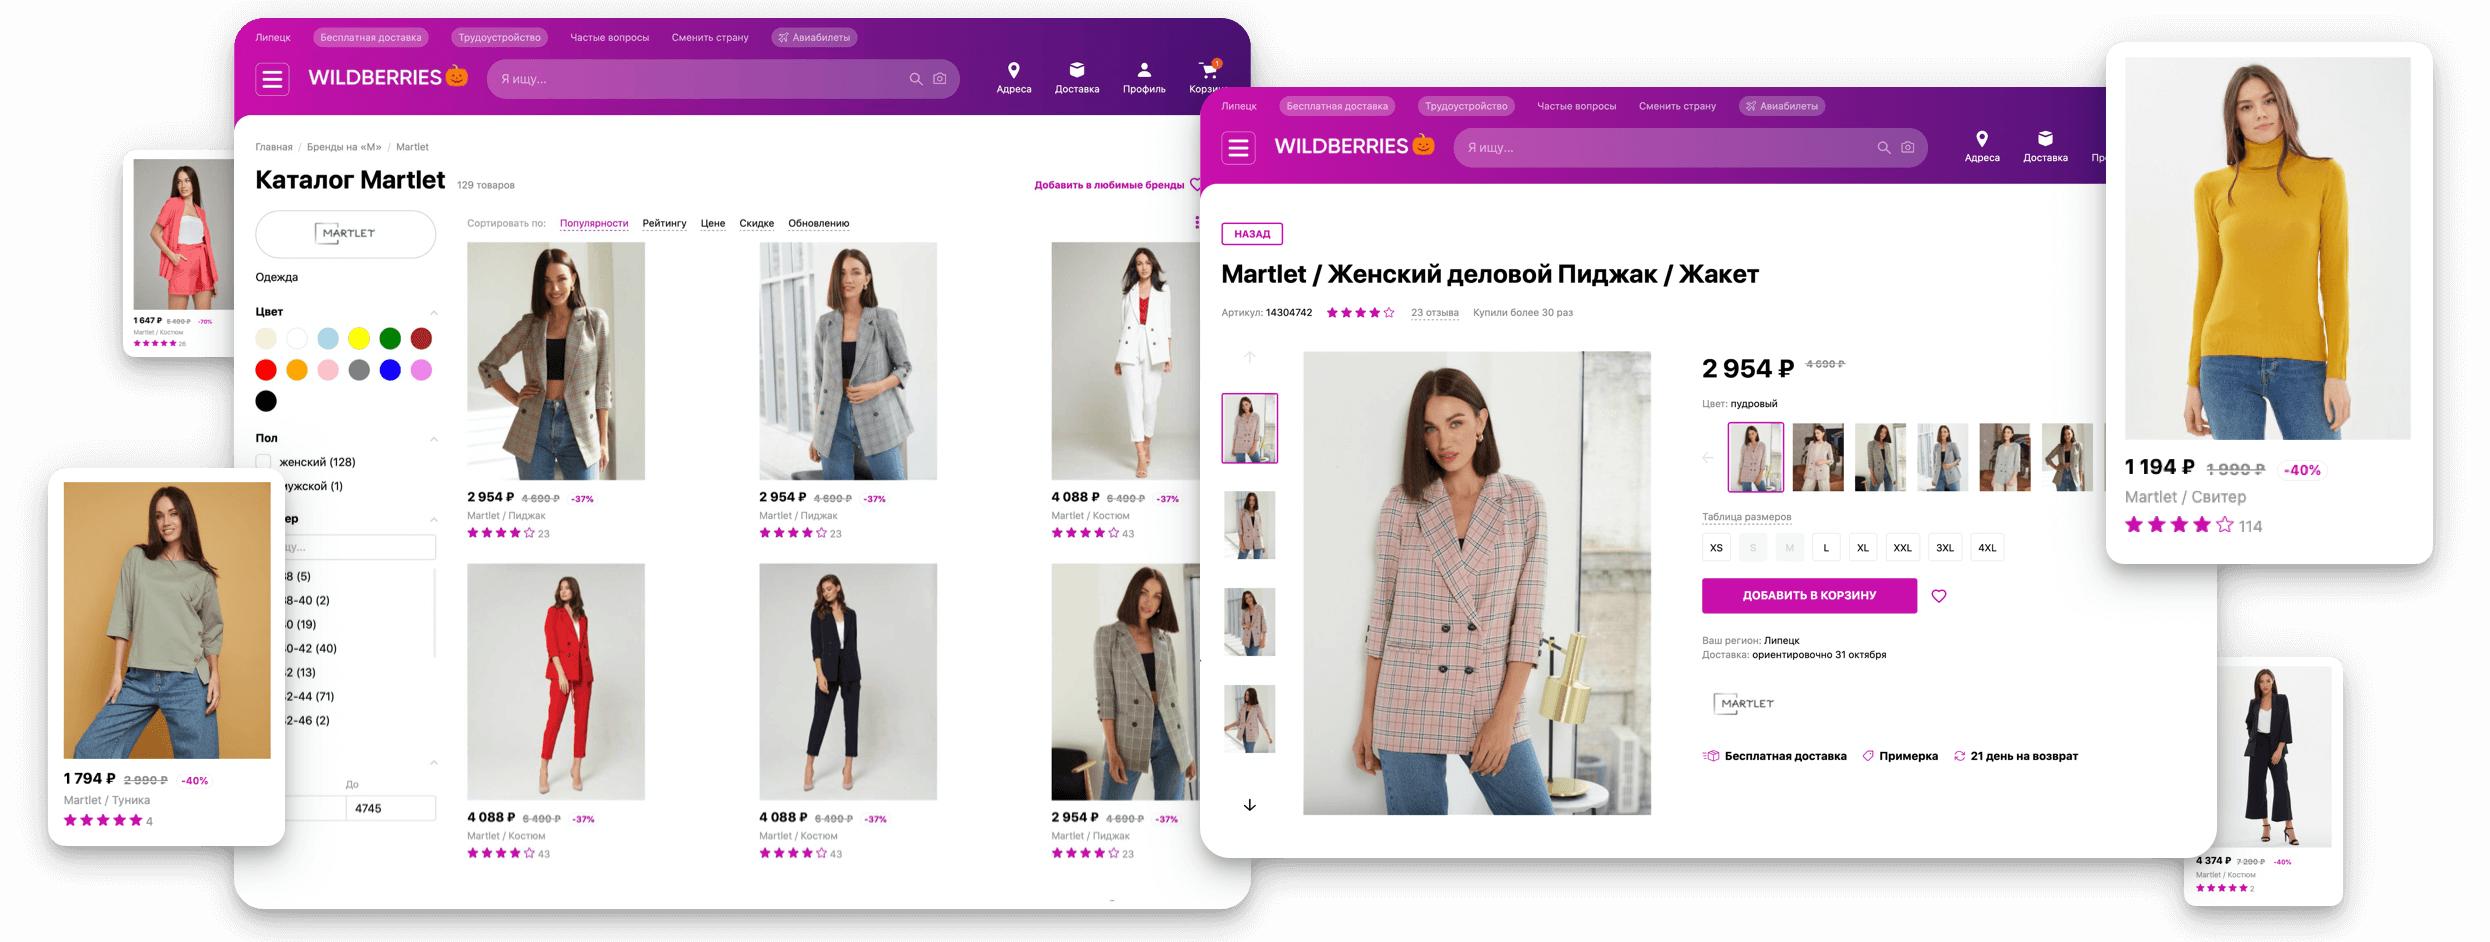Open Авиабилеты on the product page top bar
The image size is (2490, 942).
(1782, 106)
